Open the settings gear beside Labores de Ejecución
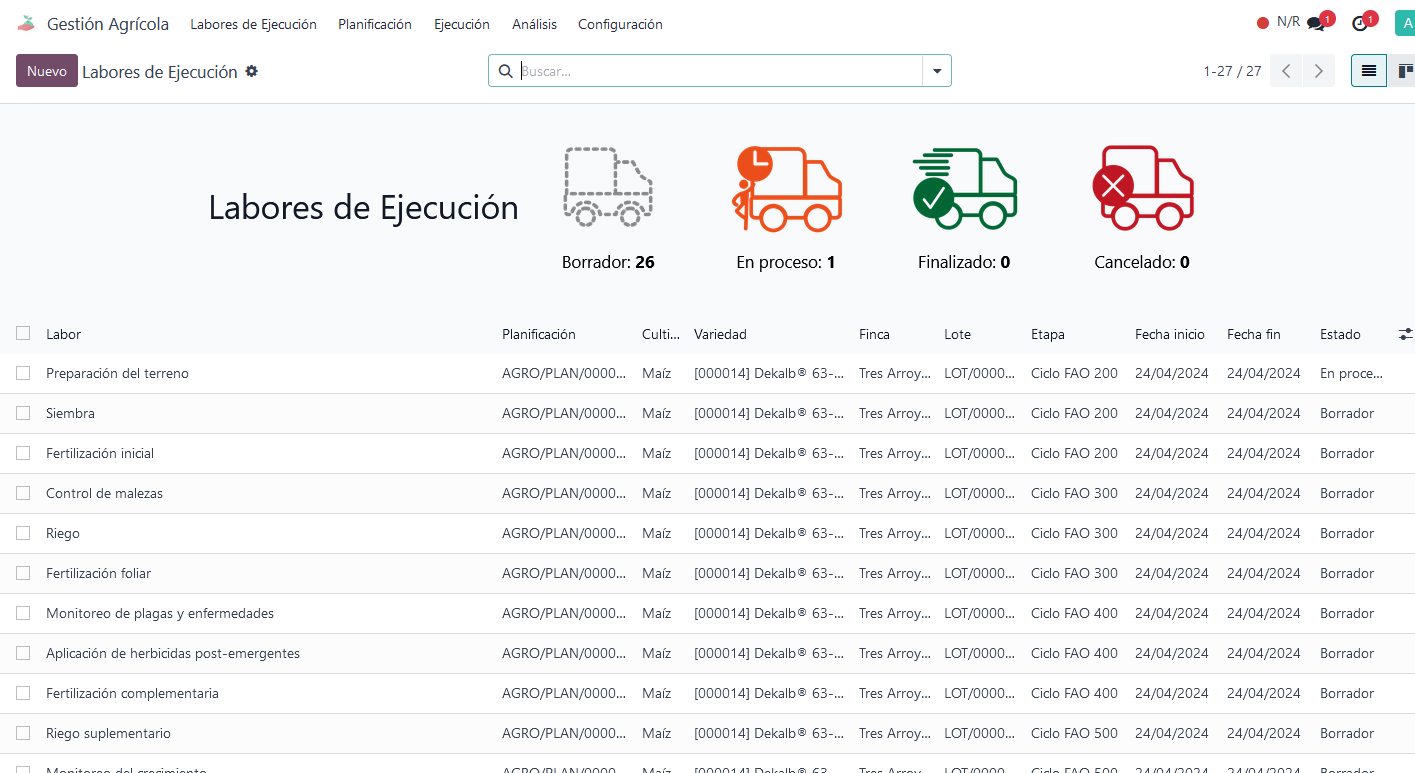The height and width of the screenshot is (773, 1415). tap(252, 71)
